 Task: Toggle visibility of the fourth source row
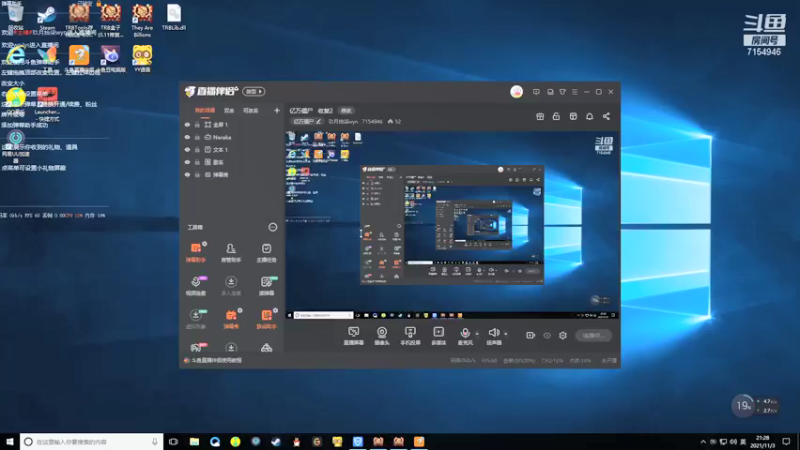coord(187,162)
